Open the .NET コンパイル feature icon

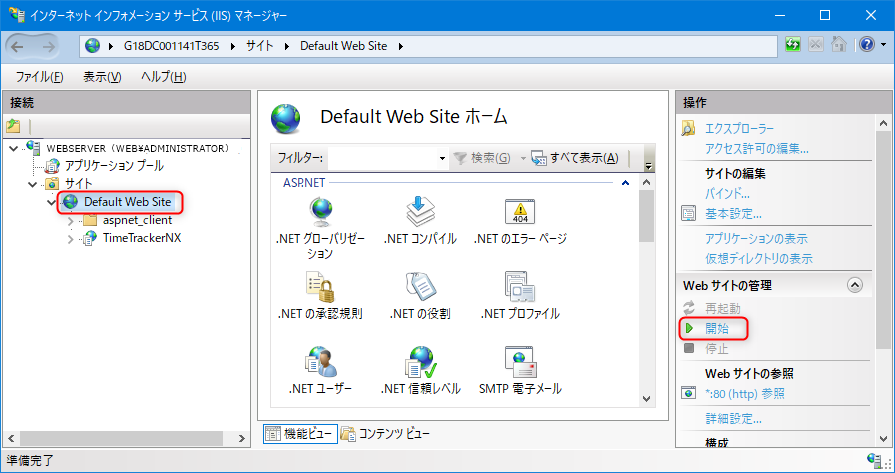[x=420, y=212]
